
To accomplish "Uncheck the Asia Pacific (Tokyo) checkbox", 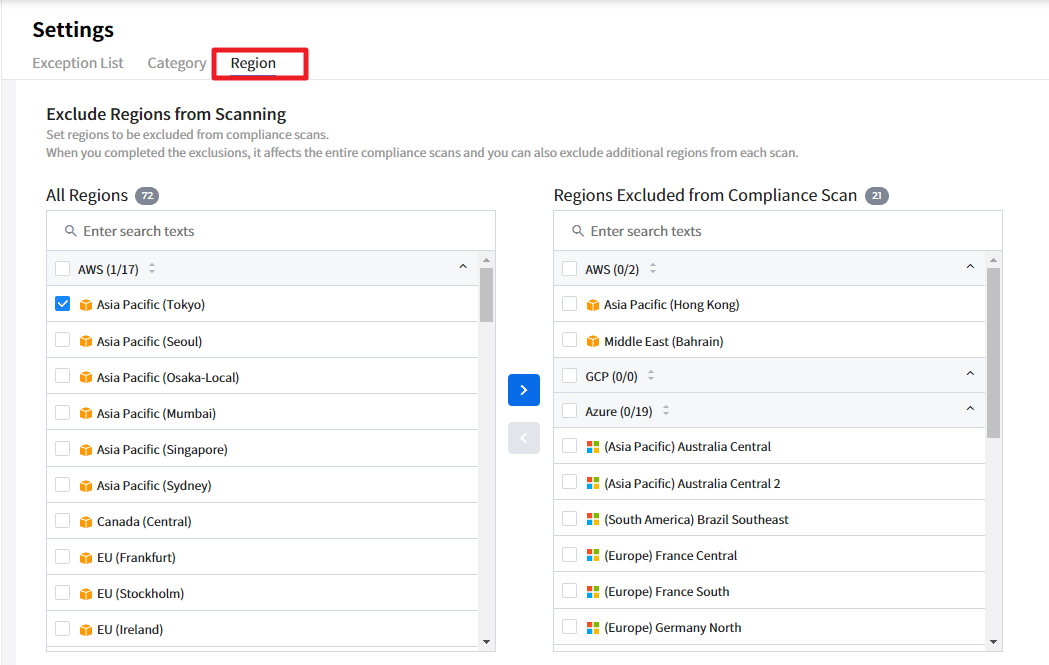I will pos(63,304).
